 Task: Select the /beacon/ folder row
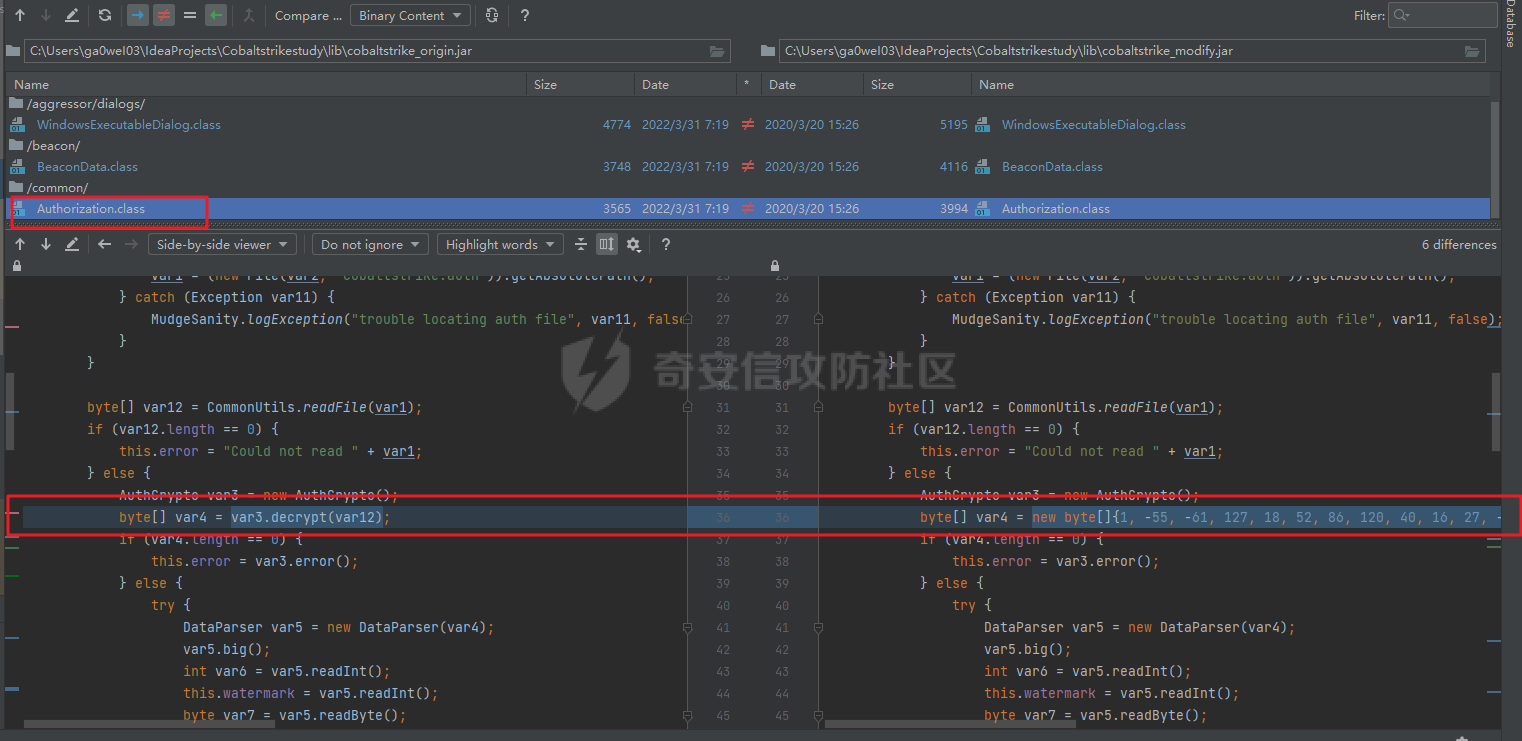[x=747, y=146]
